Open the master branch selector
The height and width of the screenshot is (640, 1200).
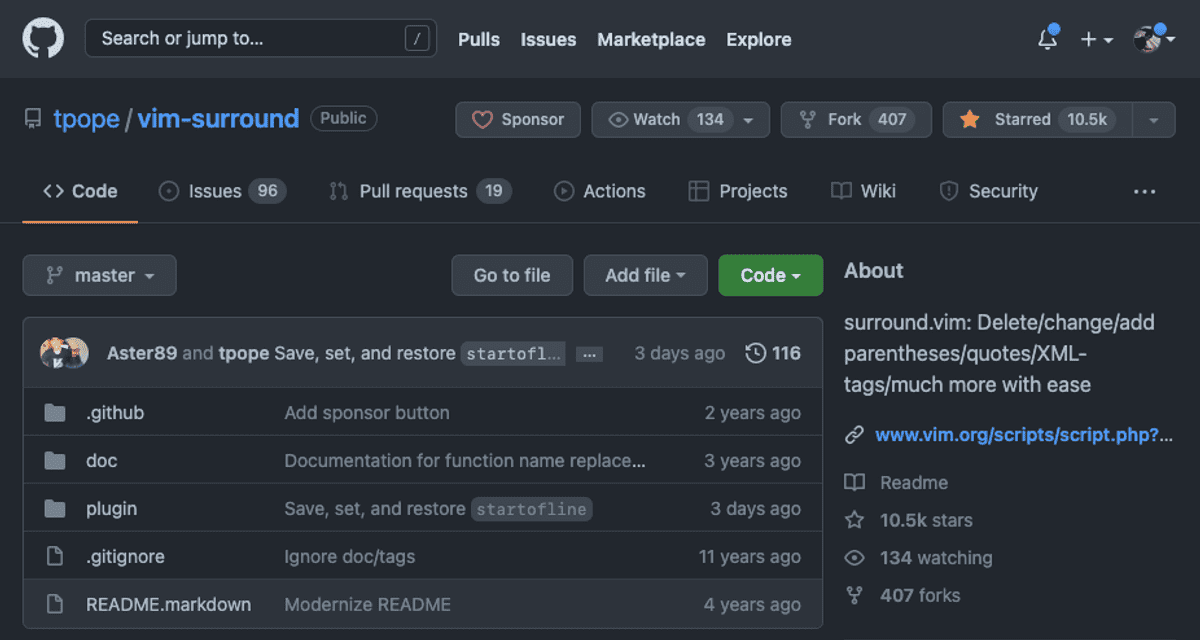[99, 275]
